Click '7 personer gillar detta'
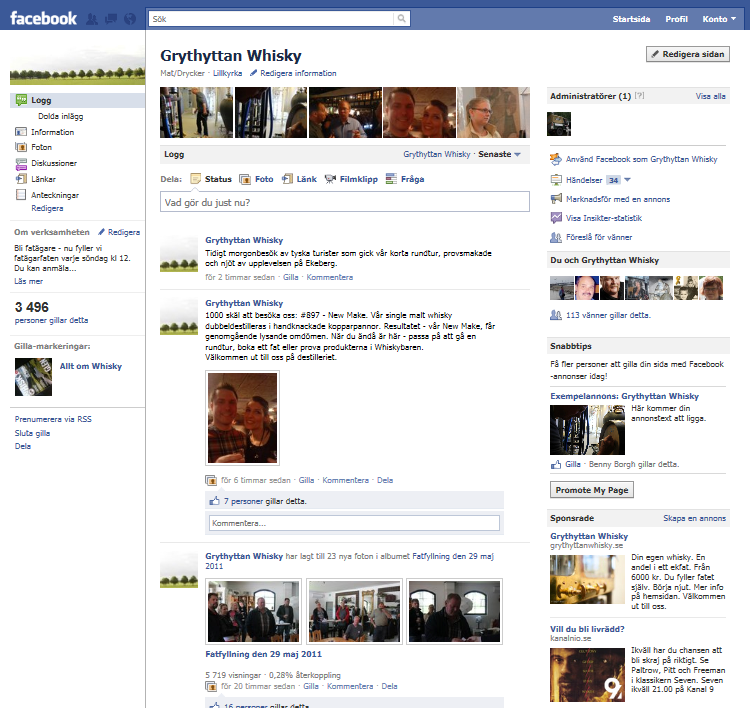 coord(265,501)
